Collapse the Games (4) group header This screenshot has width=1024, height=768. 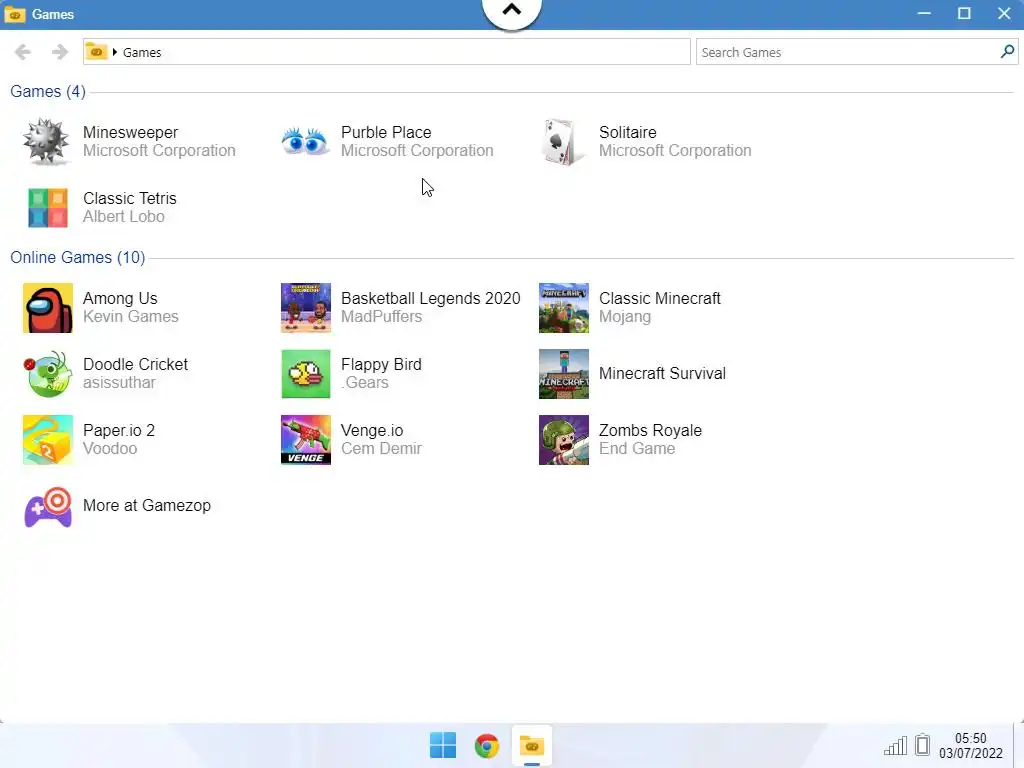48,91
